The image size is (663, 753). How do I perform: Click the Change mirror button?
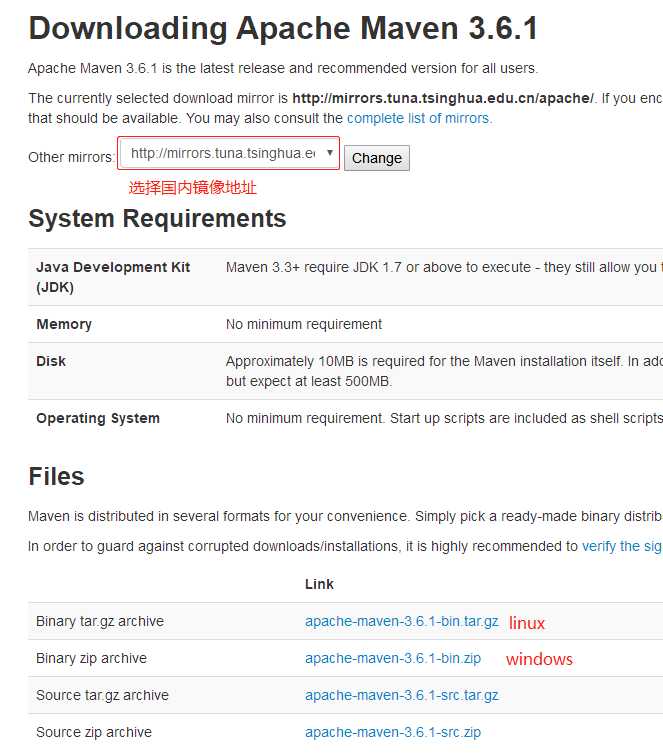click(x=377, y=158)
